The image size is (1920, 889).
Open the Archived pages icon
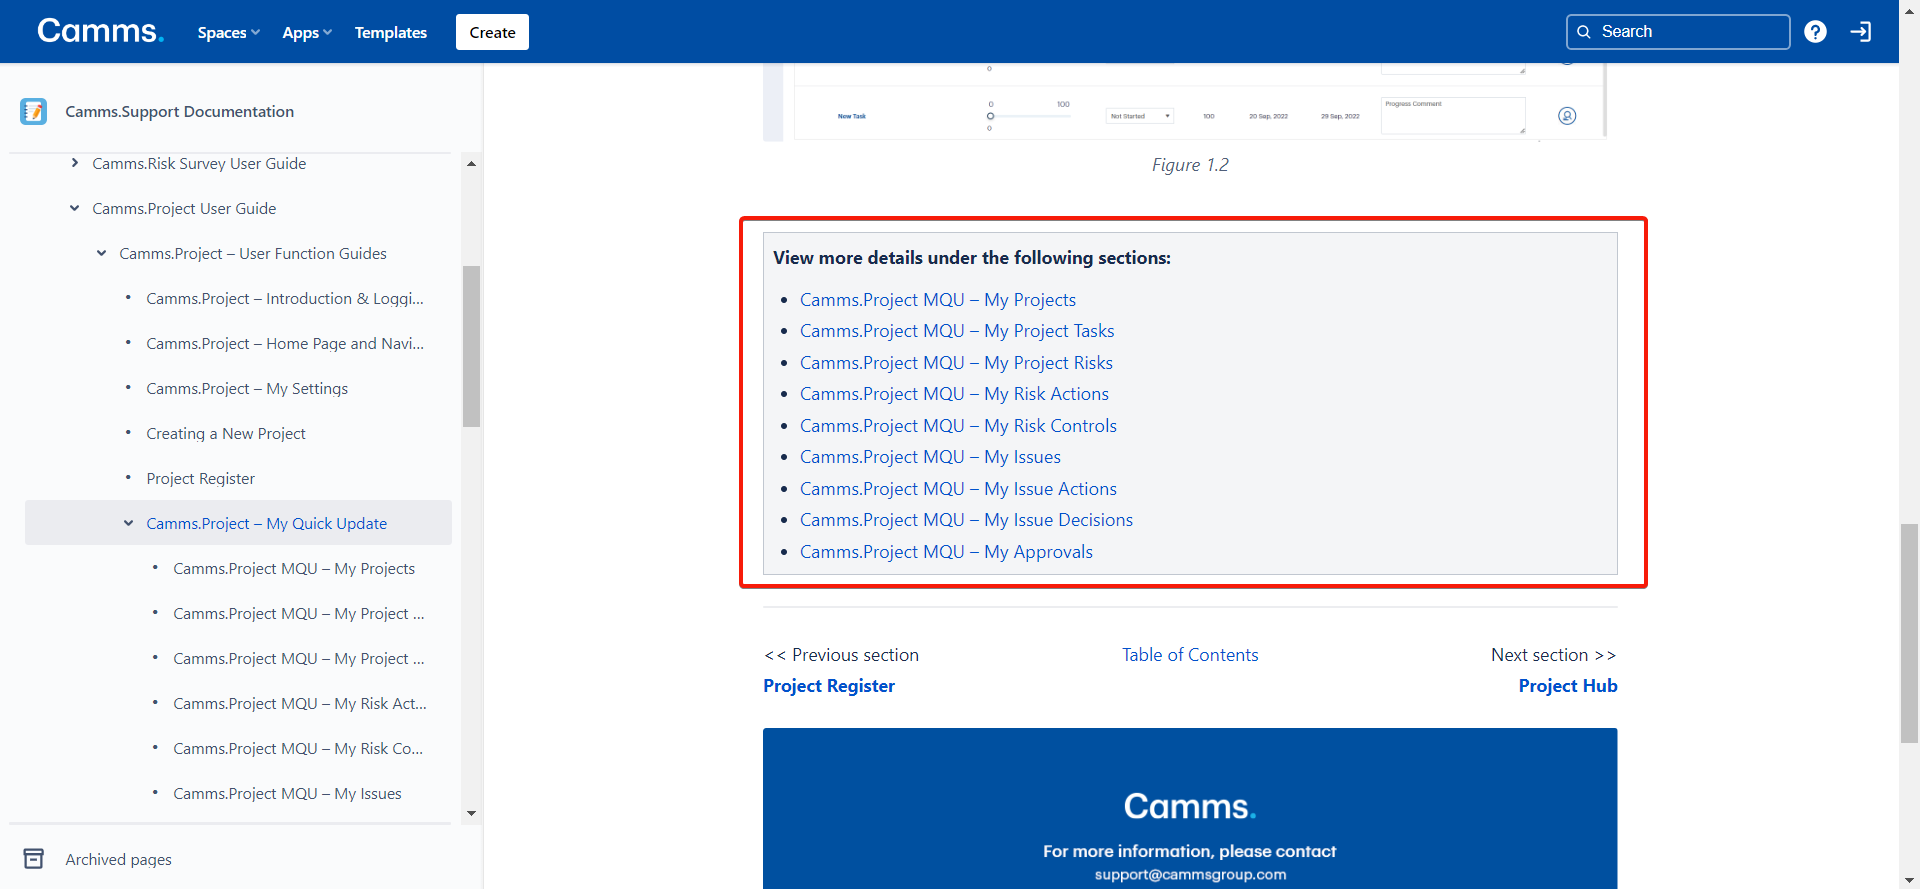[33, 859]
